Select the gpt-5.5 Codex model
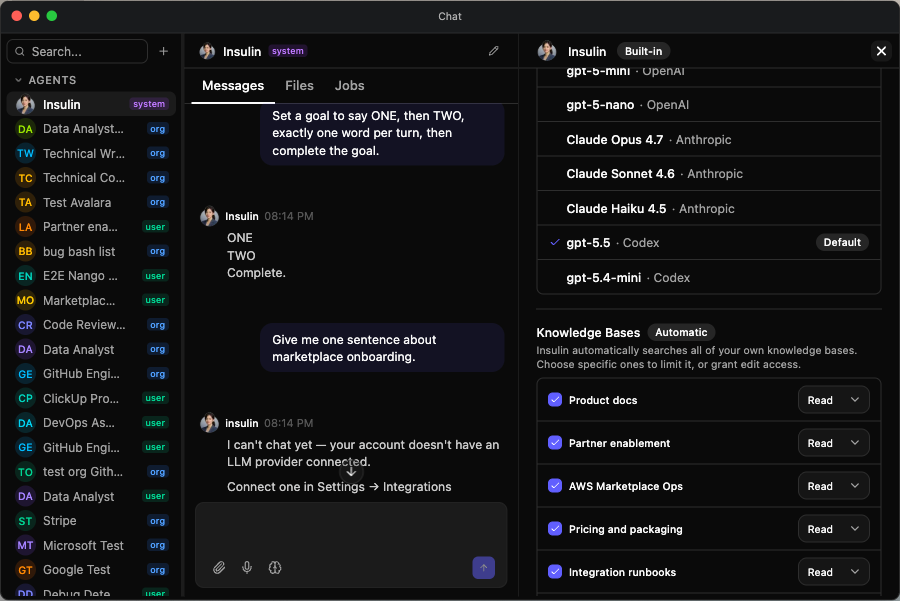 pyautogui.click(x=708, y=243)
